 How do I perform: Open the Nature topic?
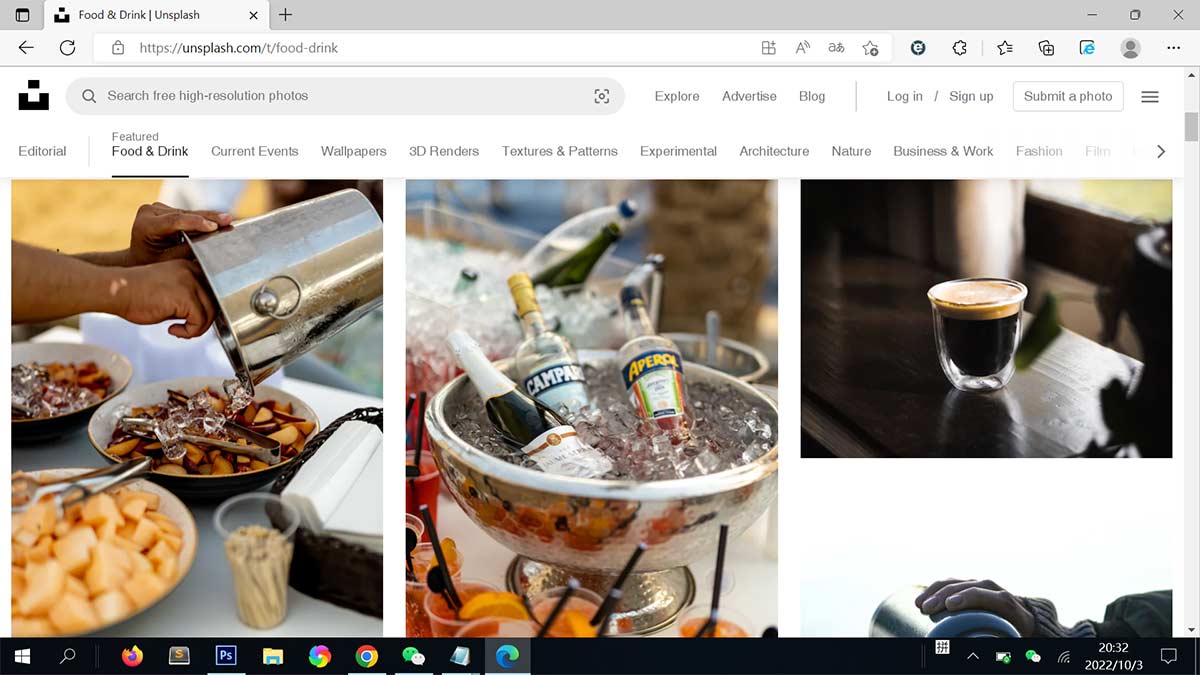click(851, 151)
